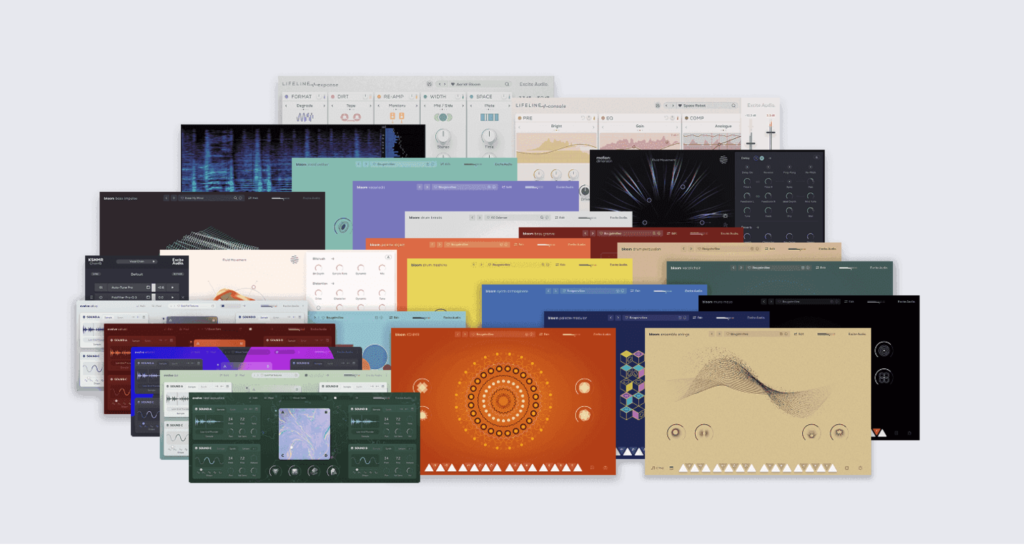
Task: Click third macro knob in Bloom Ensemble Strings
Action: [810, 432]
